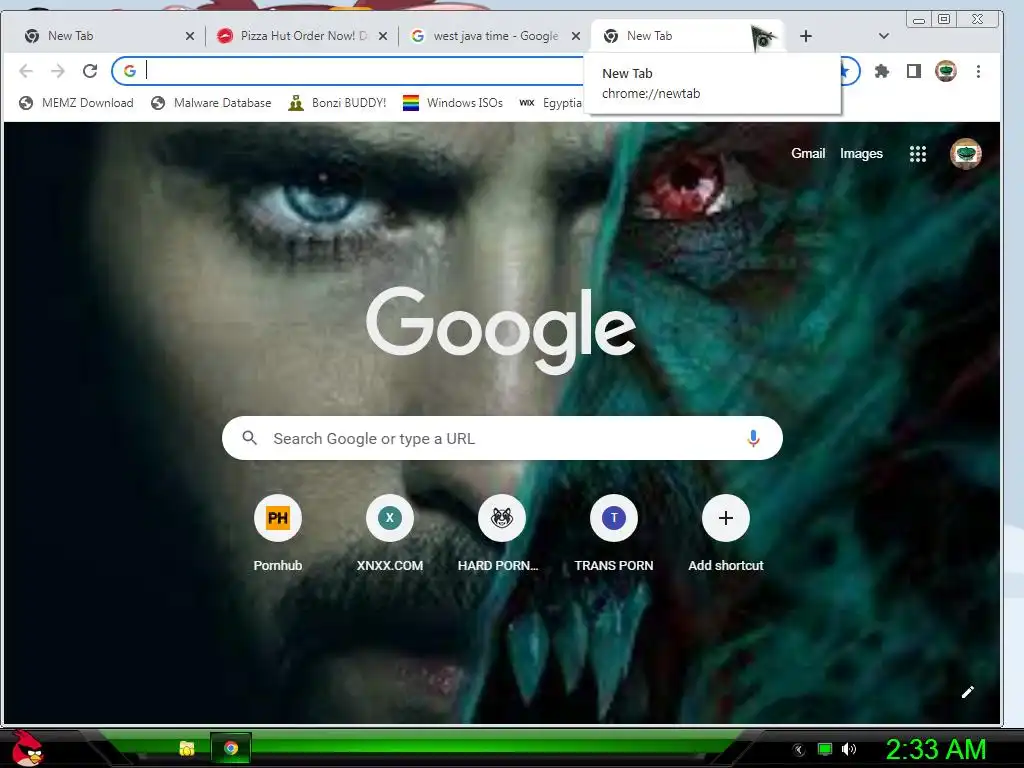Expand the tab search chevron

(x=884, y=36)
